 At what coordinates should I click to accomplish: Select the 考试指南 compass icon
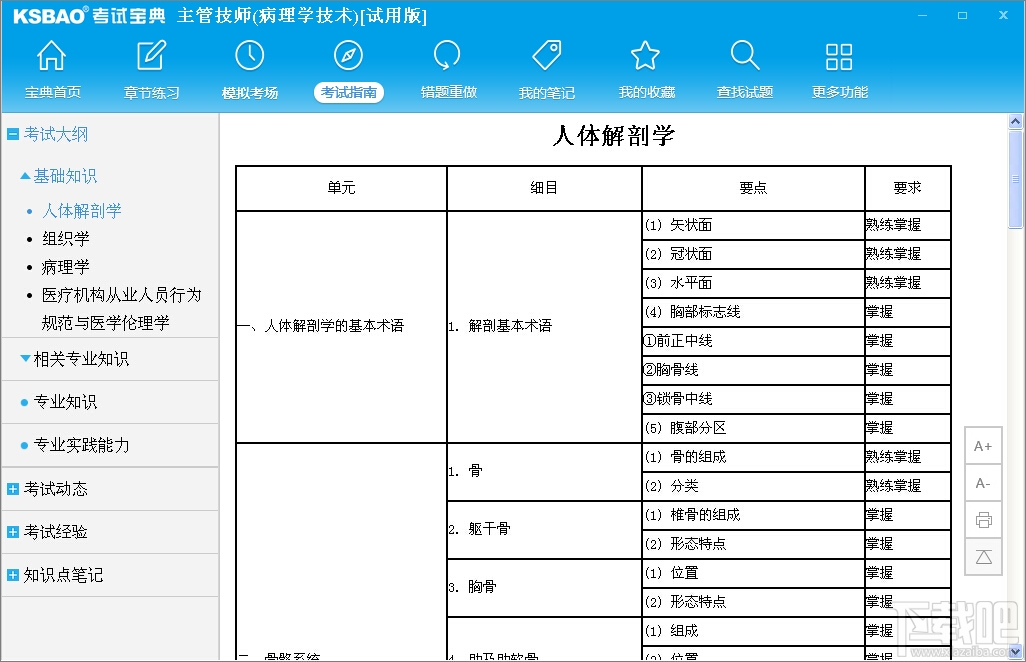348,56
